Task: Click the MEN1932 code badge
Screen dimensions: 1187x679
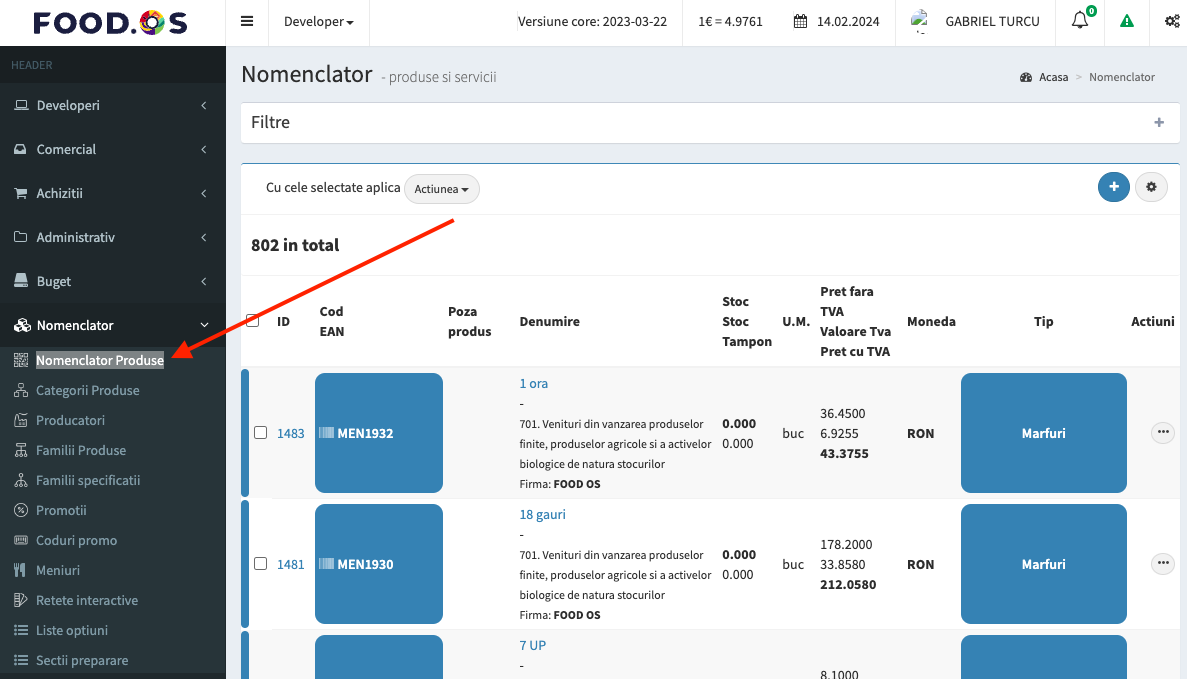Action: coord(379,433)
